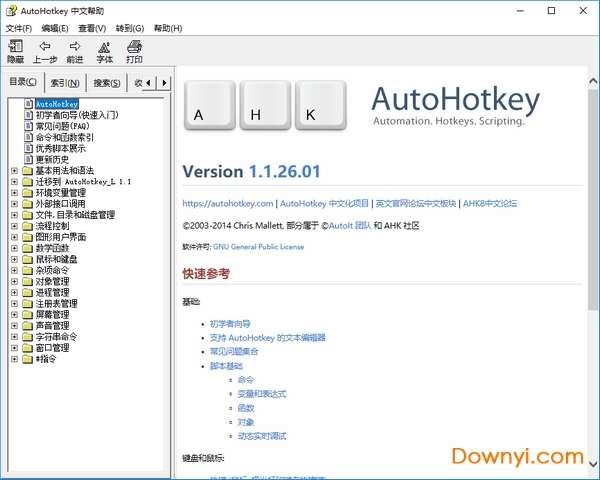Open the 文件(F) menu
The width and height of the screenshot is (600, 480).
click(19, 28)
